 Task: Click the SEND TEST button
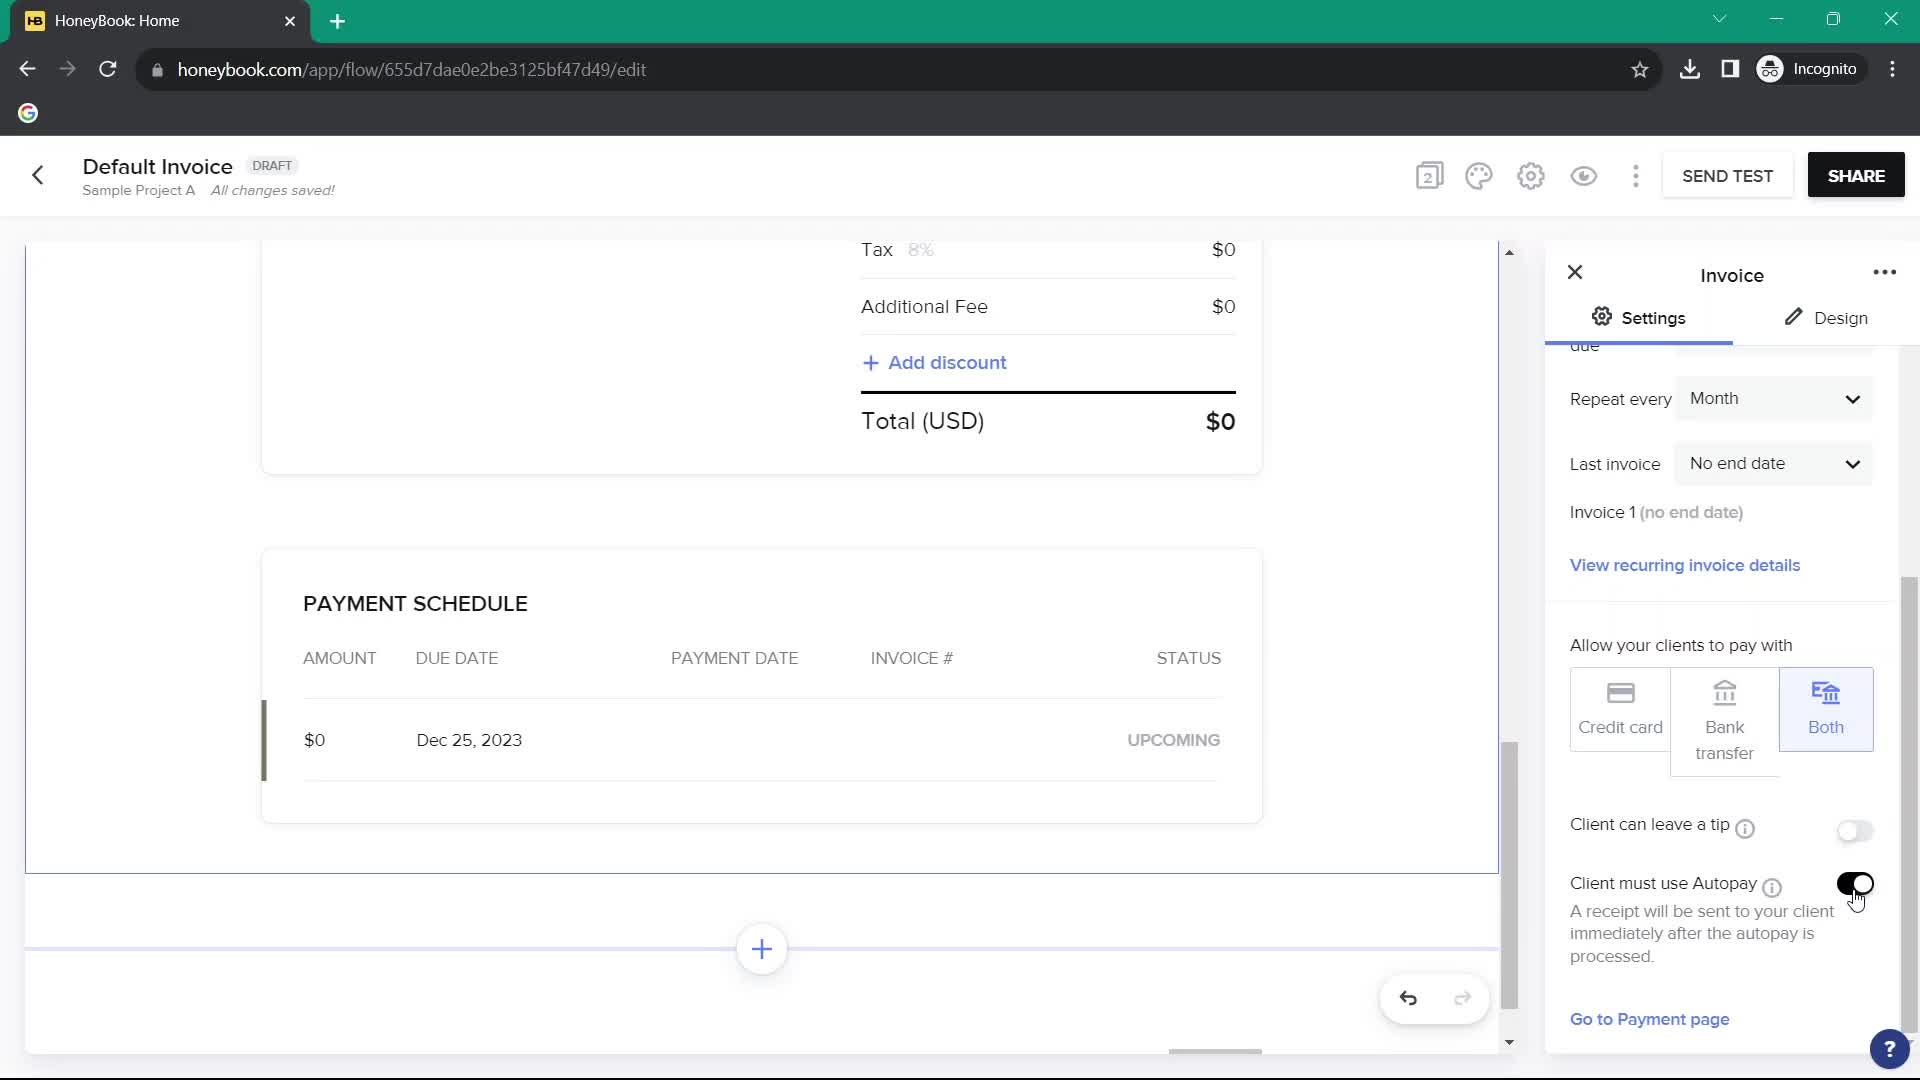point(1727,175)
